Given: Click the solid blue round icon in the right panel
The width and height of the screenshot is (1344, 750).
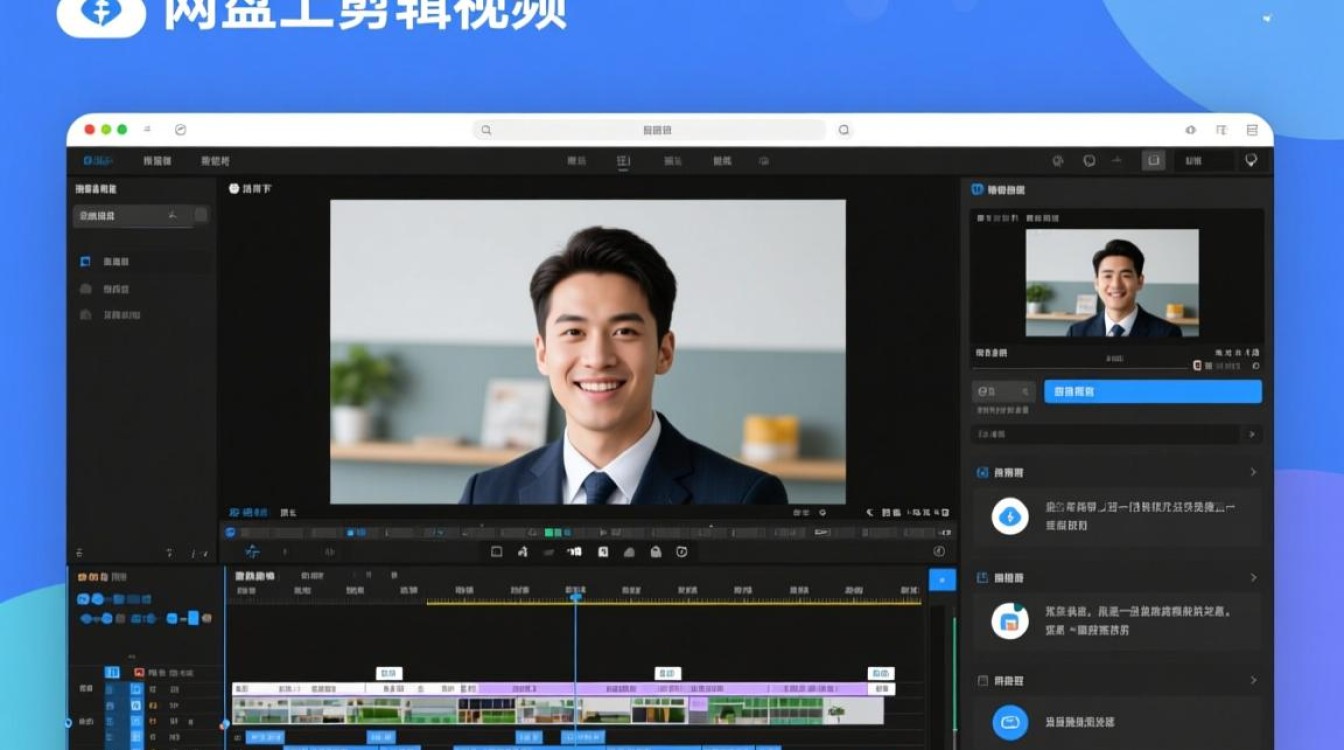Looking at the screenshot, I should 1010,722.
